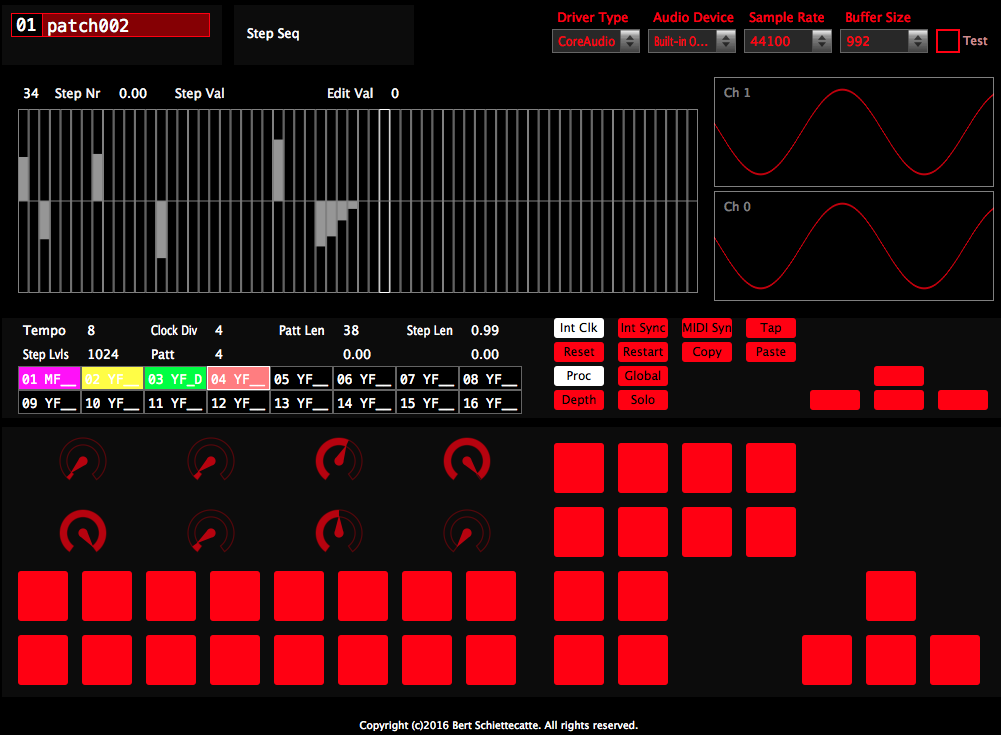Select module slot 08 YF__
1001x735 pixels.
pos(490,379)
